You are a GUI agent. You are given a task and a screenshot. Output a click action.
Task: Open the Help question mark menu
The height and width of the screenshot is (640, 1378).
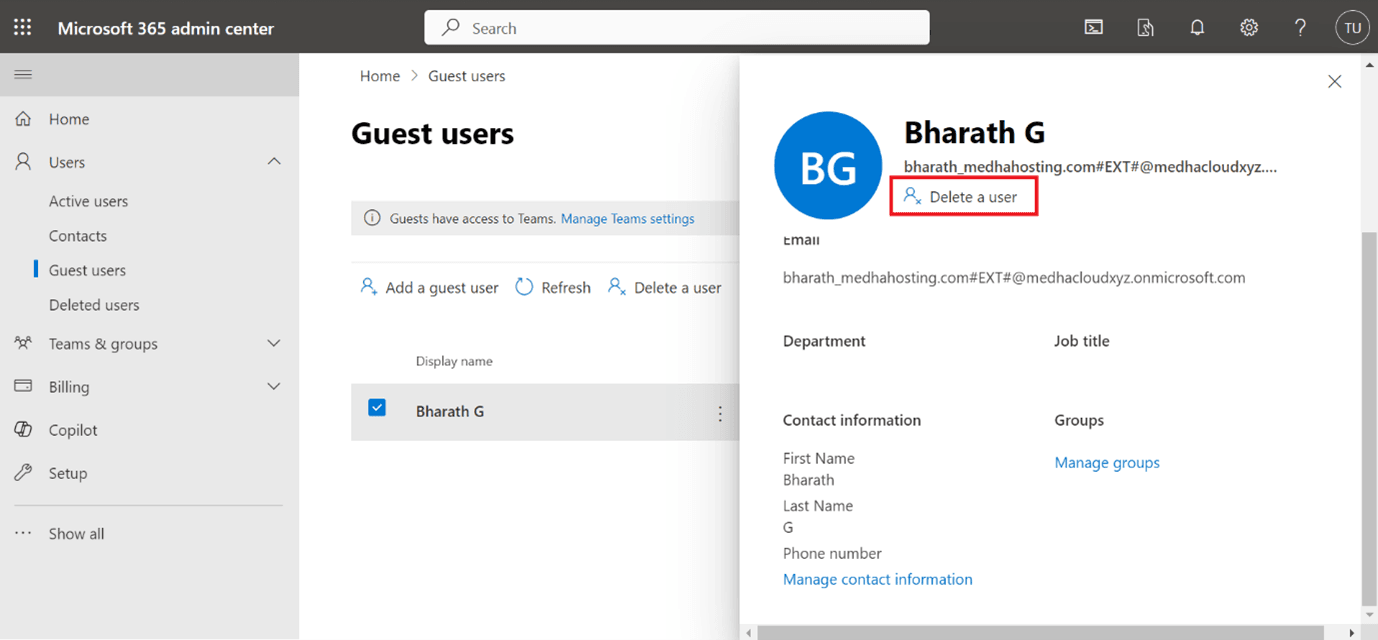1300,27
